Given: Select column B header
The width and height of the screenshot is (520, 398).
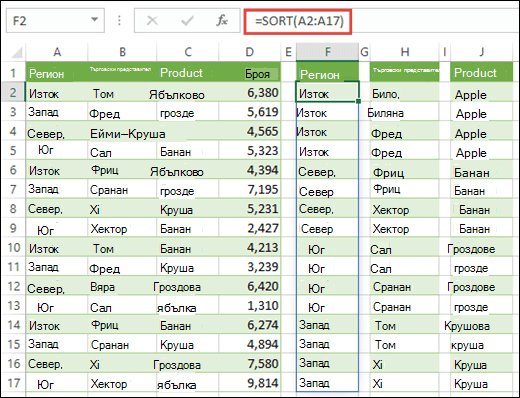Looking at the screenshot, I should [x=122, y=52].
